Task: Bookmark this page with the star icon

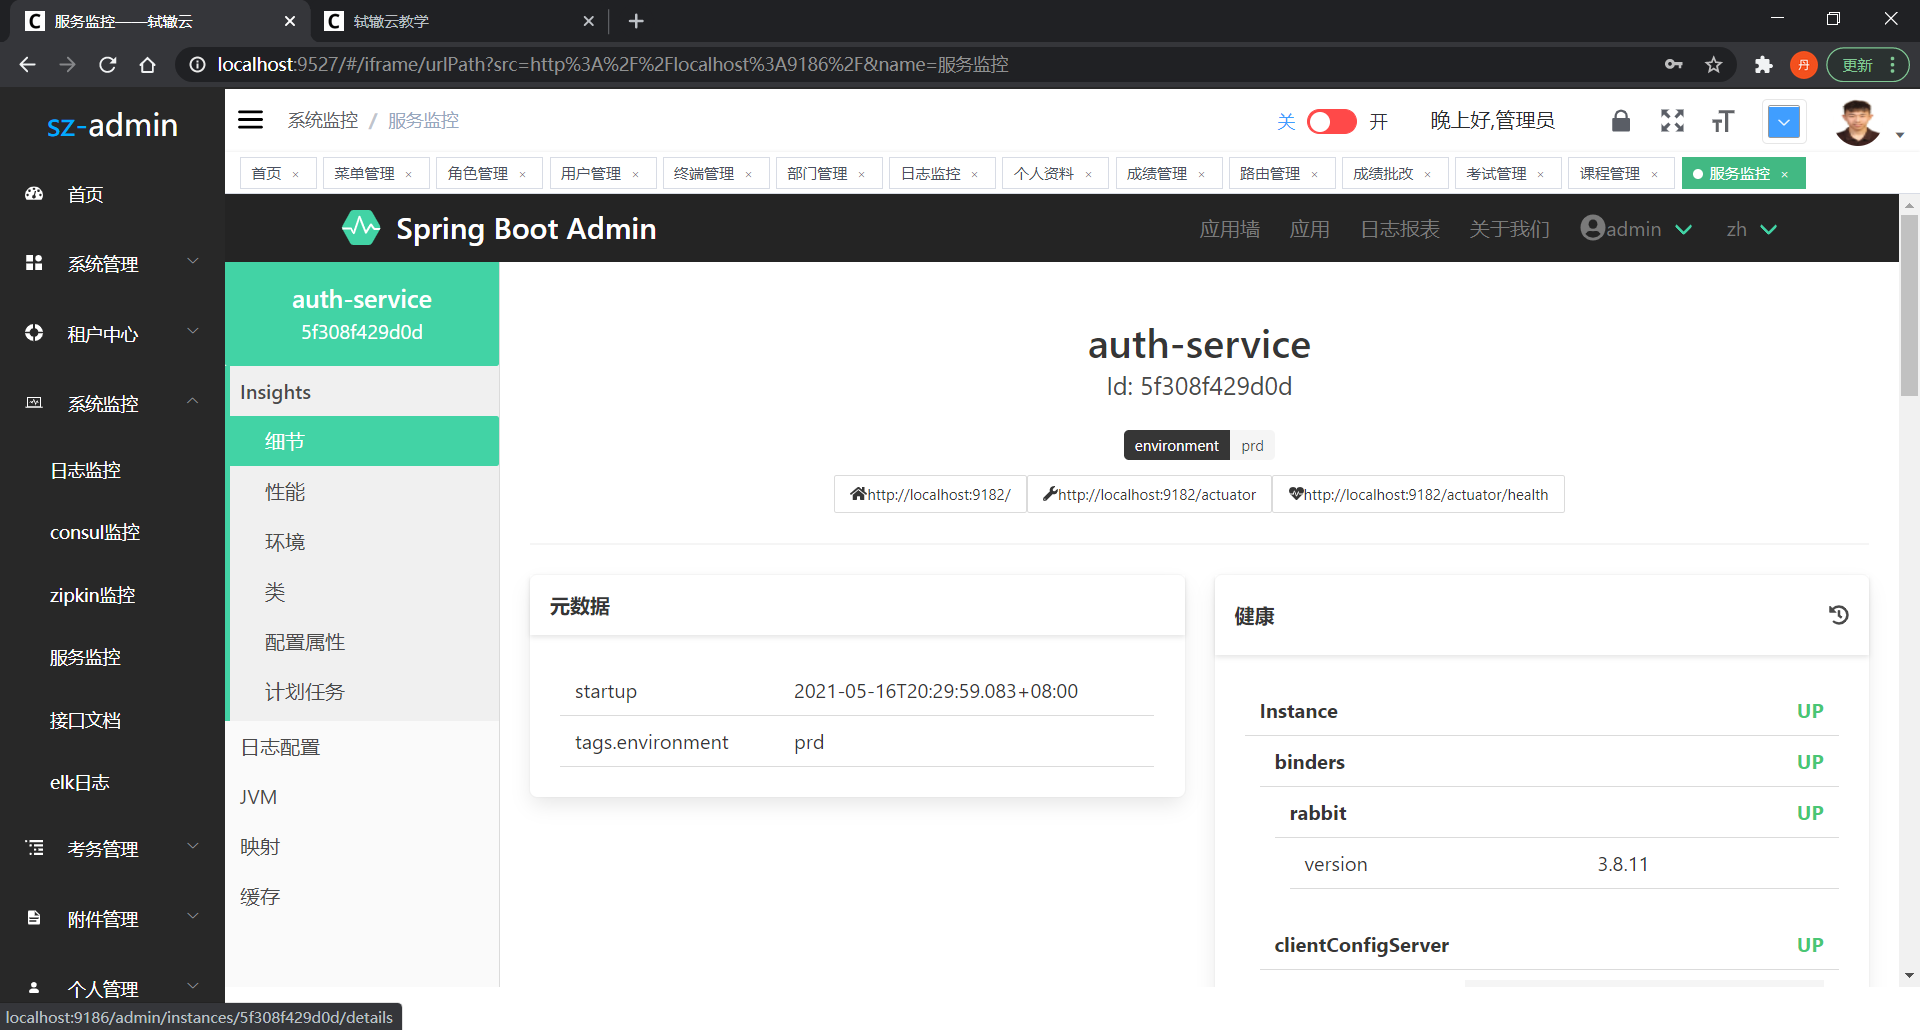Action: point(1714,65)
